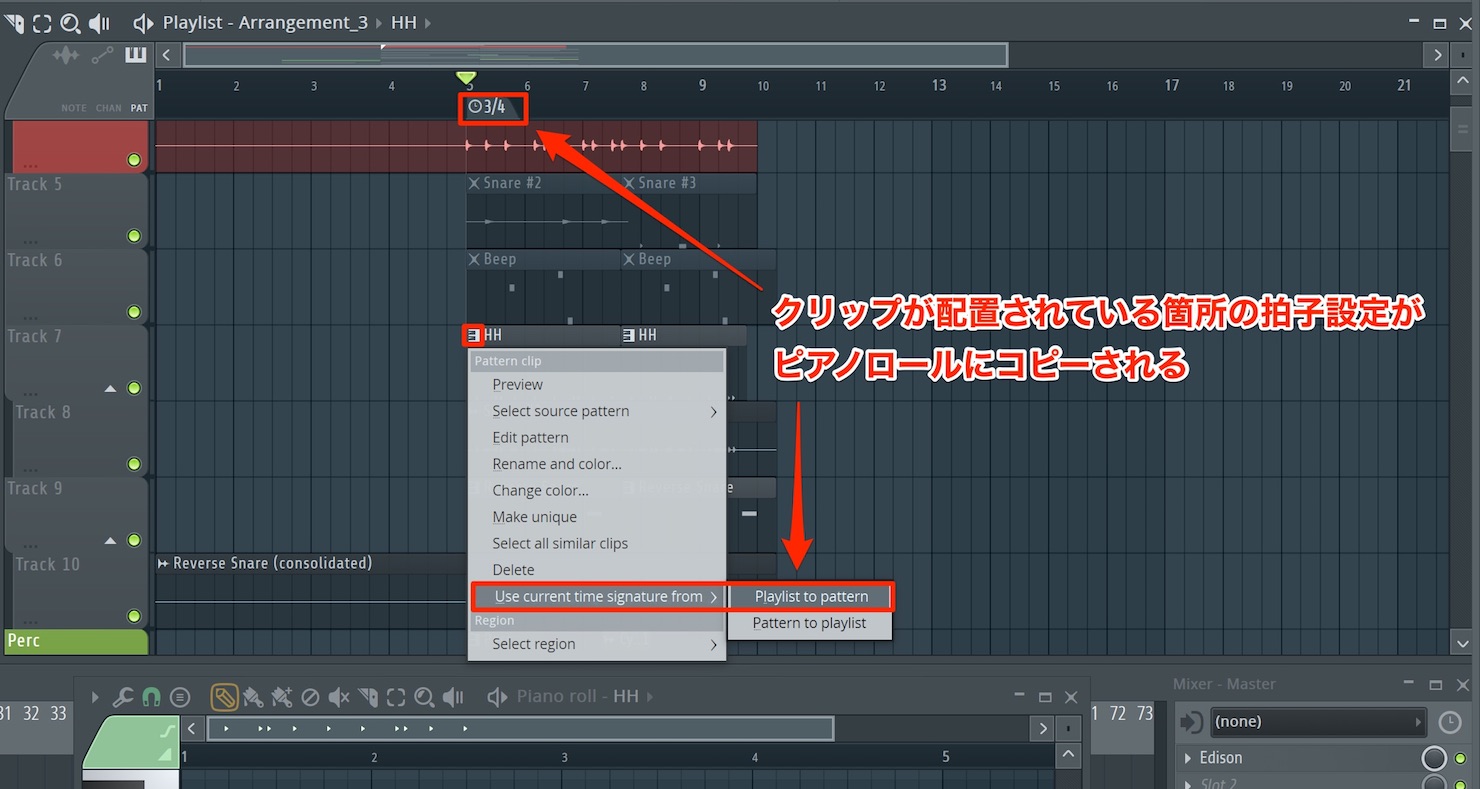The height and width of the screenshot is (789, 1480).
Task: Toggle Edison slot enable light
Action: [x=1460, y=758]
